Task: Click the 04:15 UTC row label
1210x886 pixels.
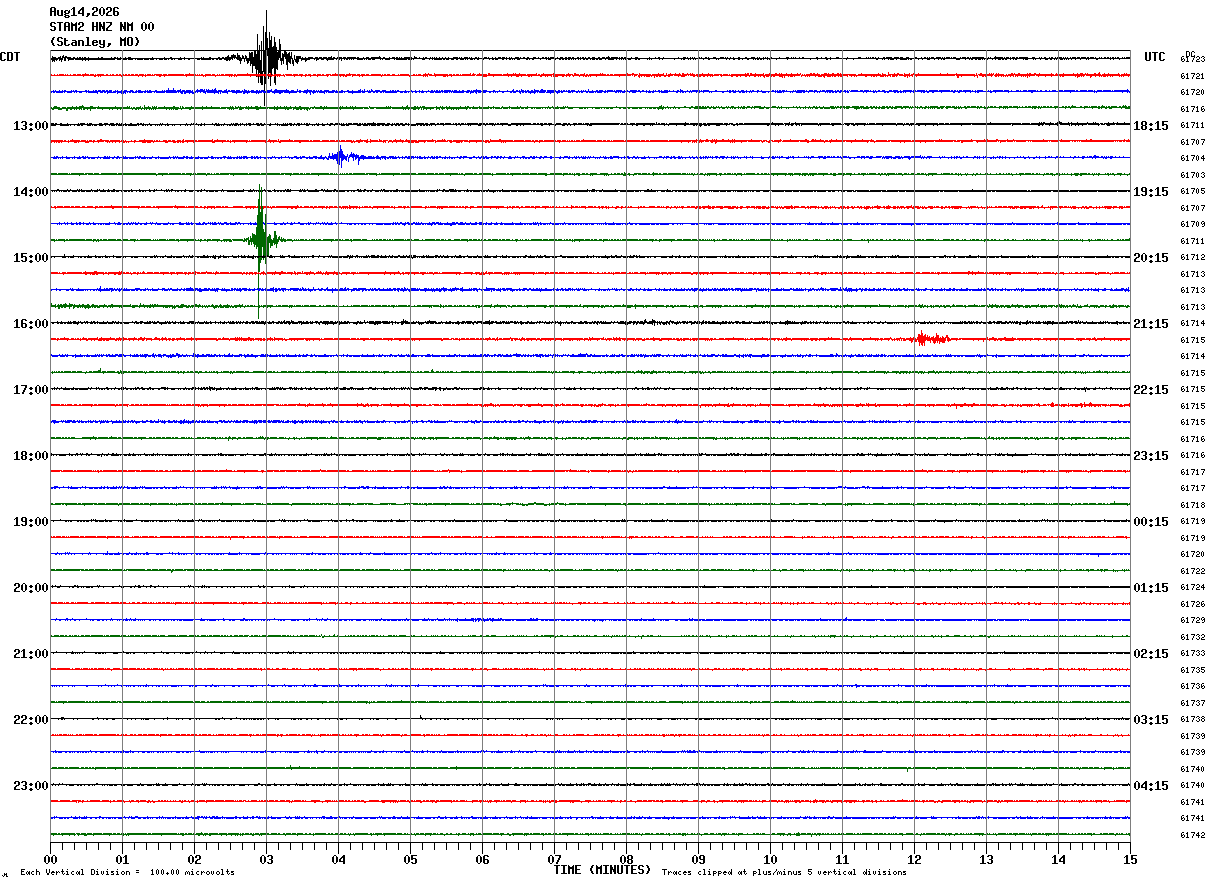Action: coord(1152,786)
